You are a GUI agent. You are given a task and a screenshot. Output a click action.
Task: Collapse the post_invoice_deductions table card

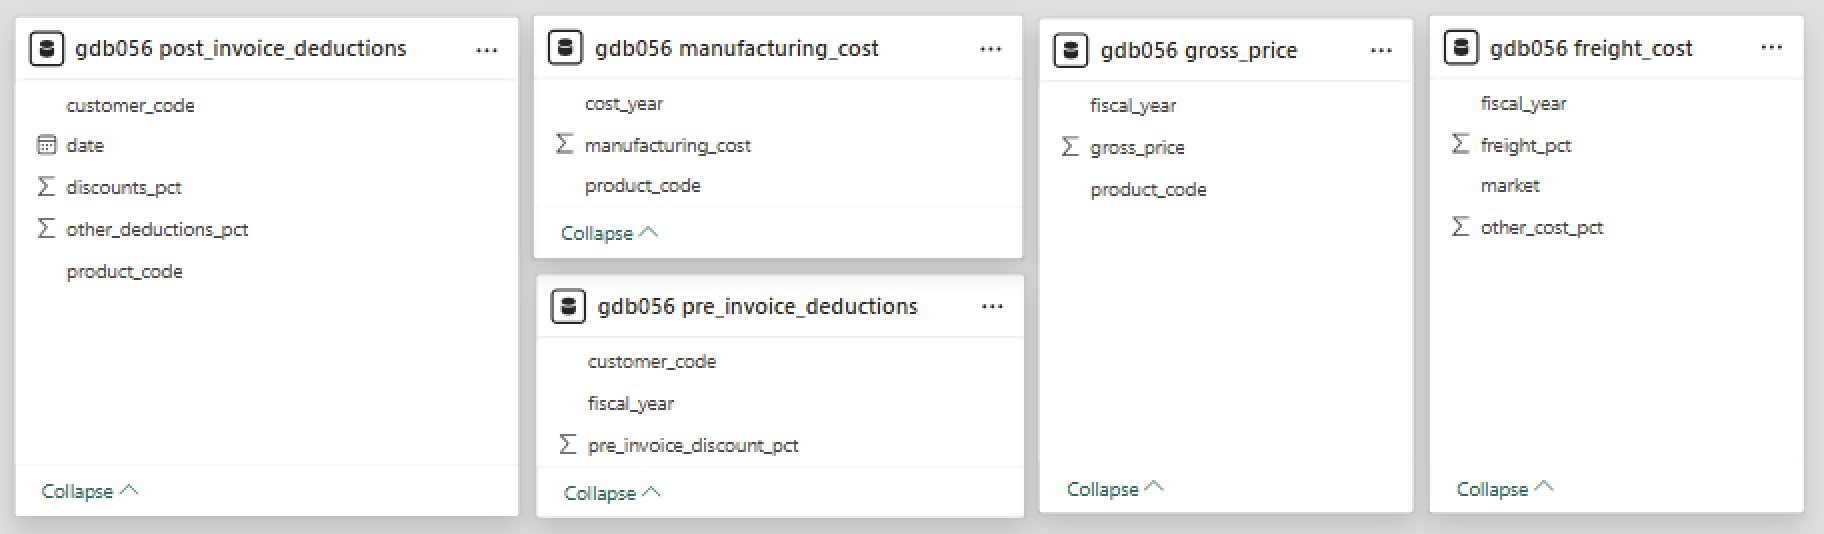[x=90, y=491]
